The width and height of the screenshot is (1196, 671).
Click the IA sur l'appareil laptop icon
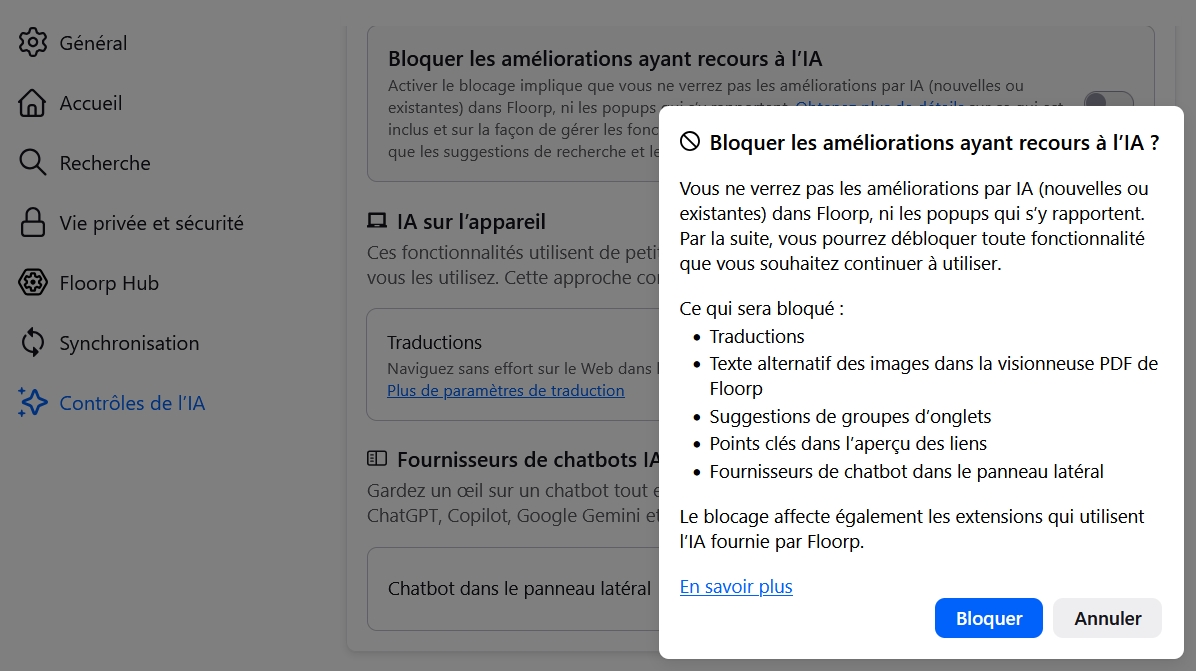(377, 221)
